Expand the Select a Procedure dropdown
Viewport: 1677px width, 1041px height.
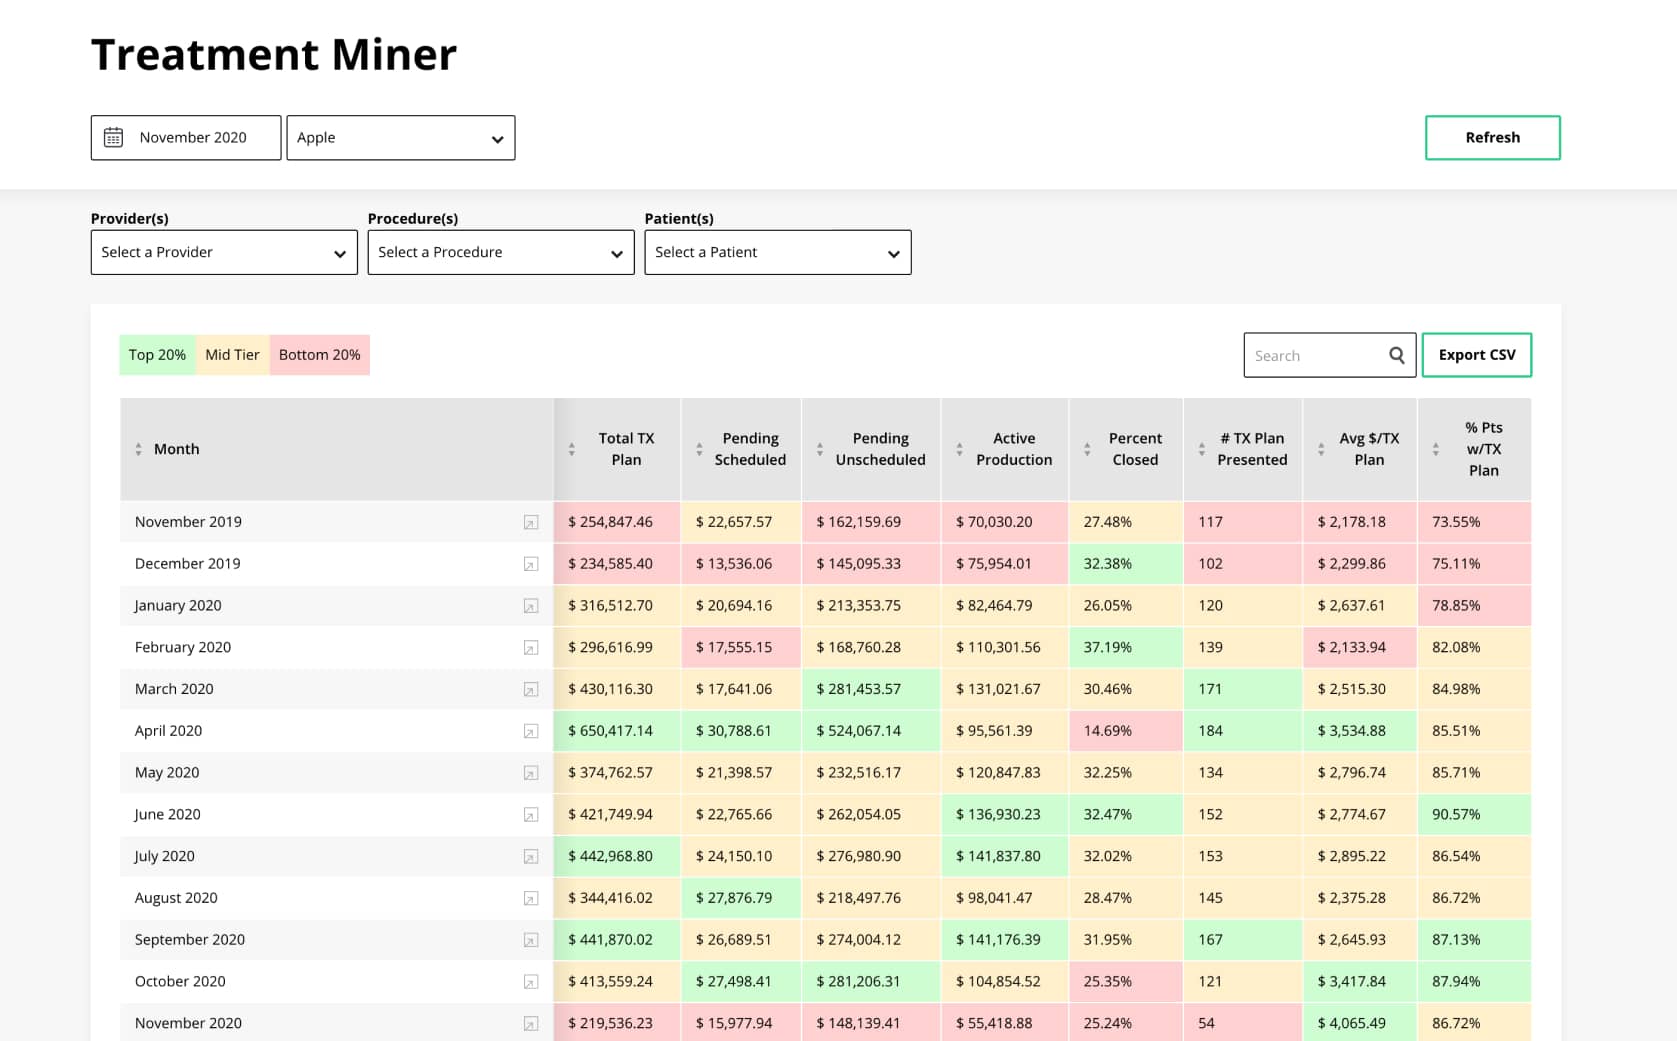tap(501, 253)
